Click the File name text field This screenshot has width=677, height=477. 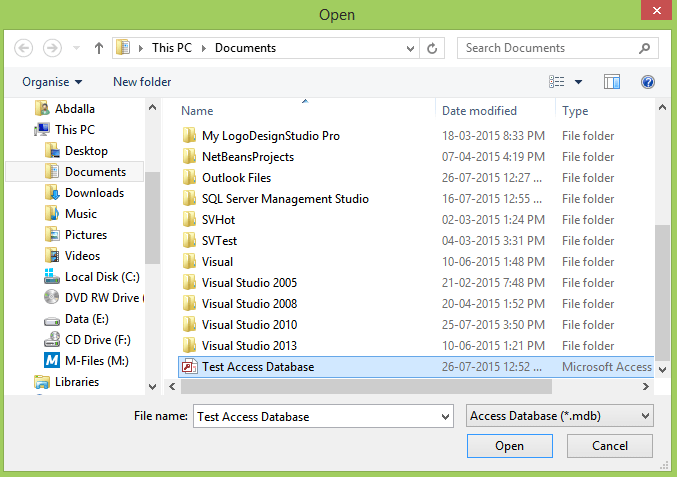[x=315, y=416]
